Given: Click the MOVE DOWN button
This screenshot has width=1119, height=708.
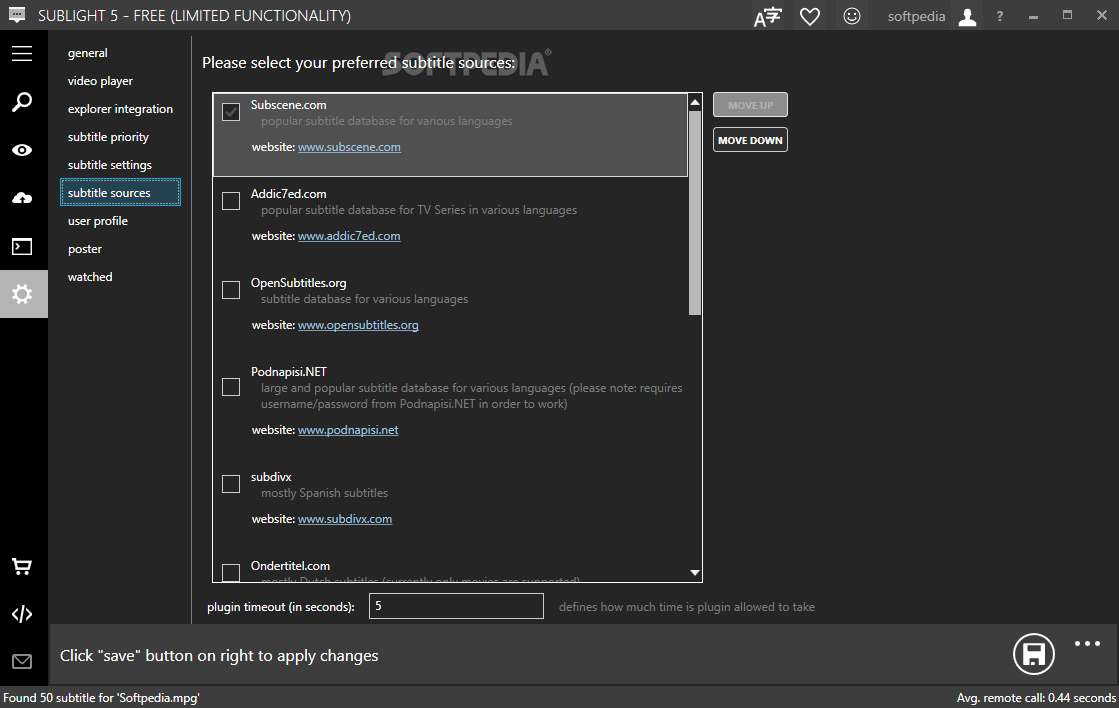Looking at the screenshot, I should click(750, 140).
